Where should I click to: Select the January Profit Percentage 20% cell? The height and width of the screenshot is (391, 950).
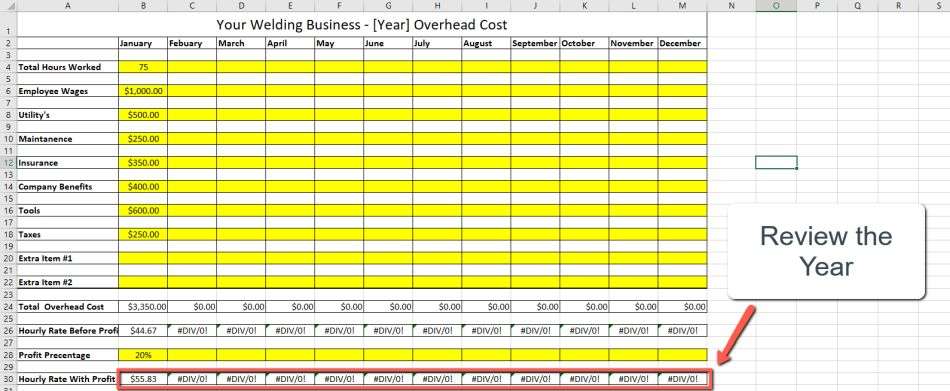[143, 355]
